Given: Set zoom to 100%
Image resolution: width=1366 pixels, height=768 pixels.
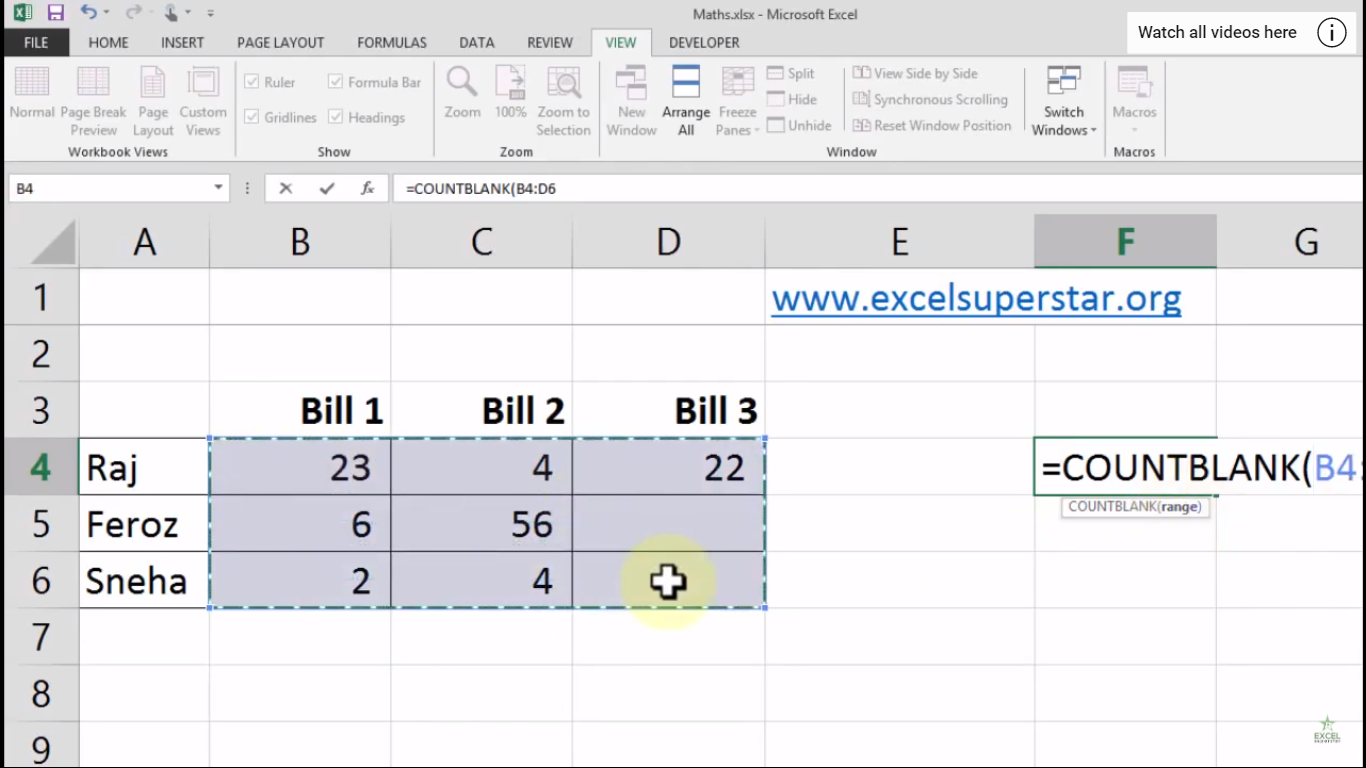Looking at the screenshot, I should [x=510, y=93].
